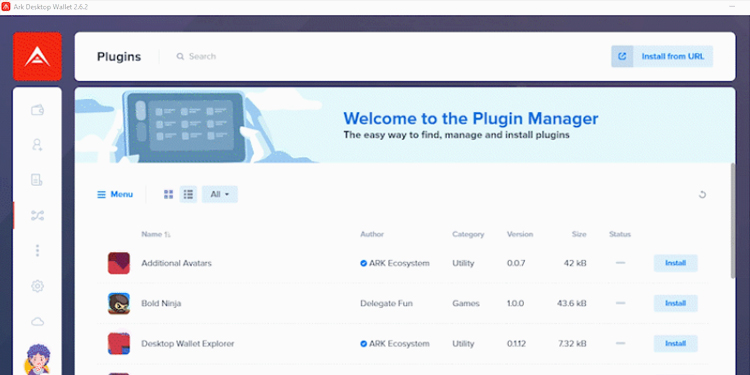
Task: Click the vertical scrollbar of plugin list
Action: click(x=733, y=220)
